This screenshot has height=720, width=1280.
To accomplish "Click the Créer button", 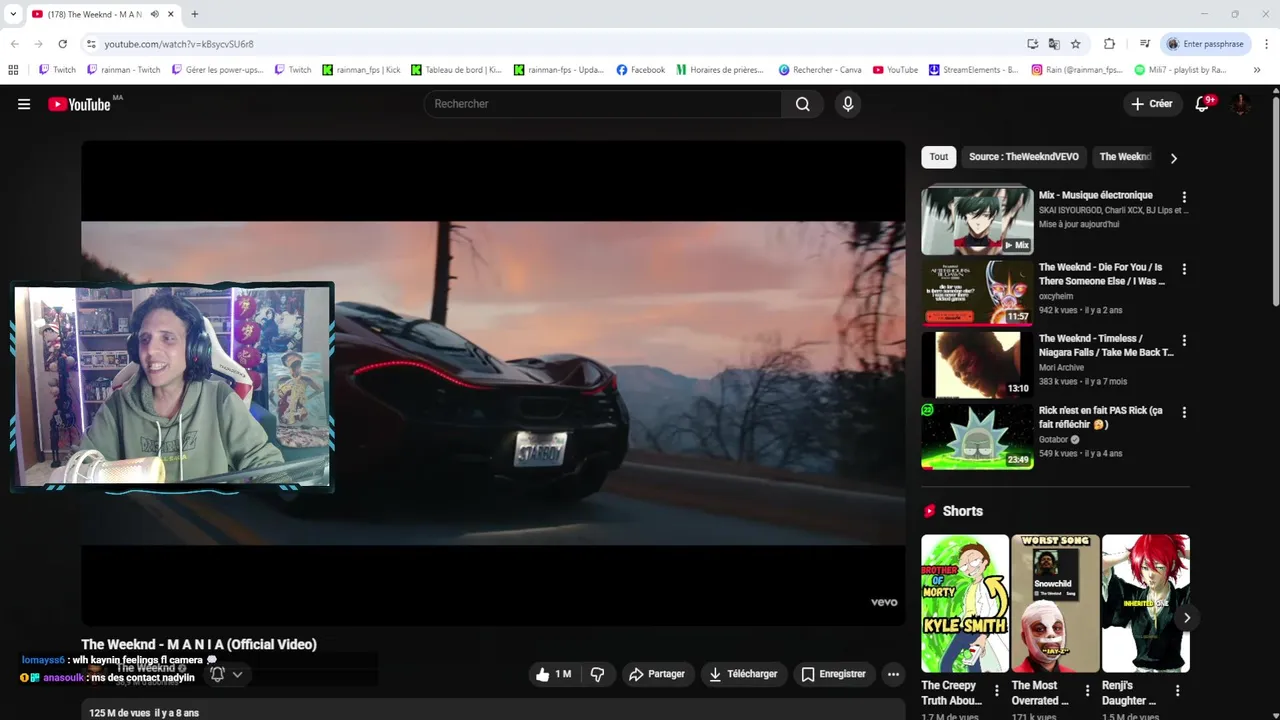I will (x=1151, y=104).
